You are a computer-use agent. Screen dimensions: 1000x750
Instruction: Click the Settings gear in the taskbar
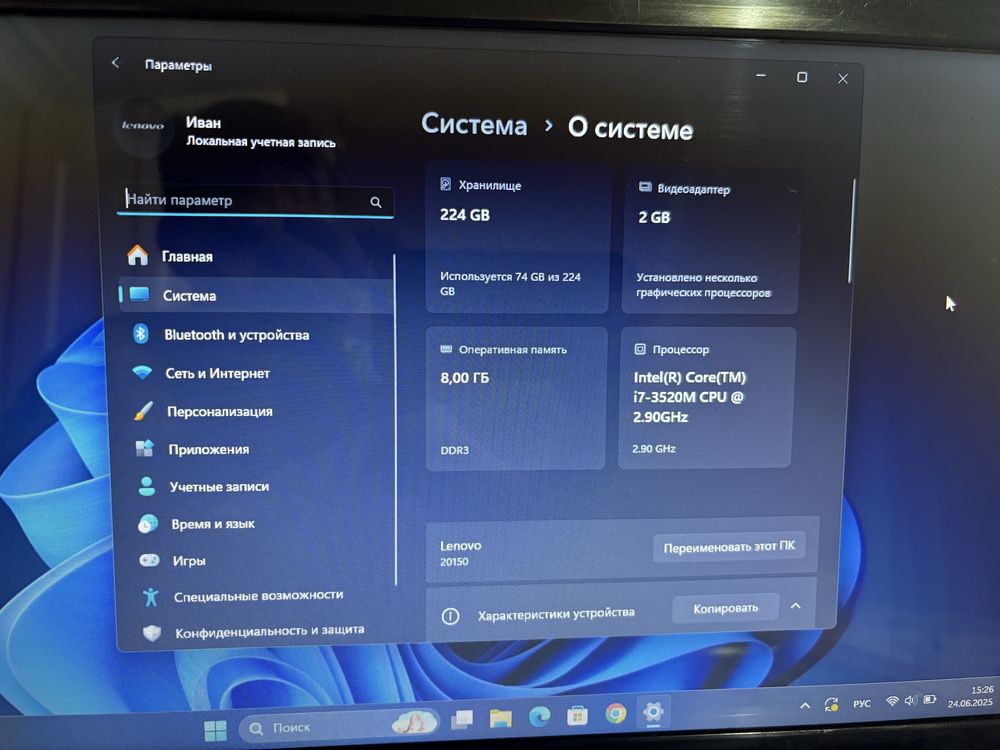[x=653, y=711]
